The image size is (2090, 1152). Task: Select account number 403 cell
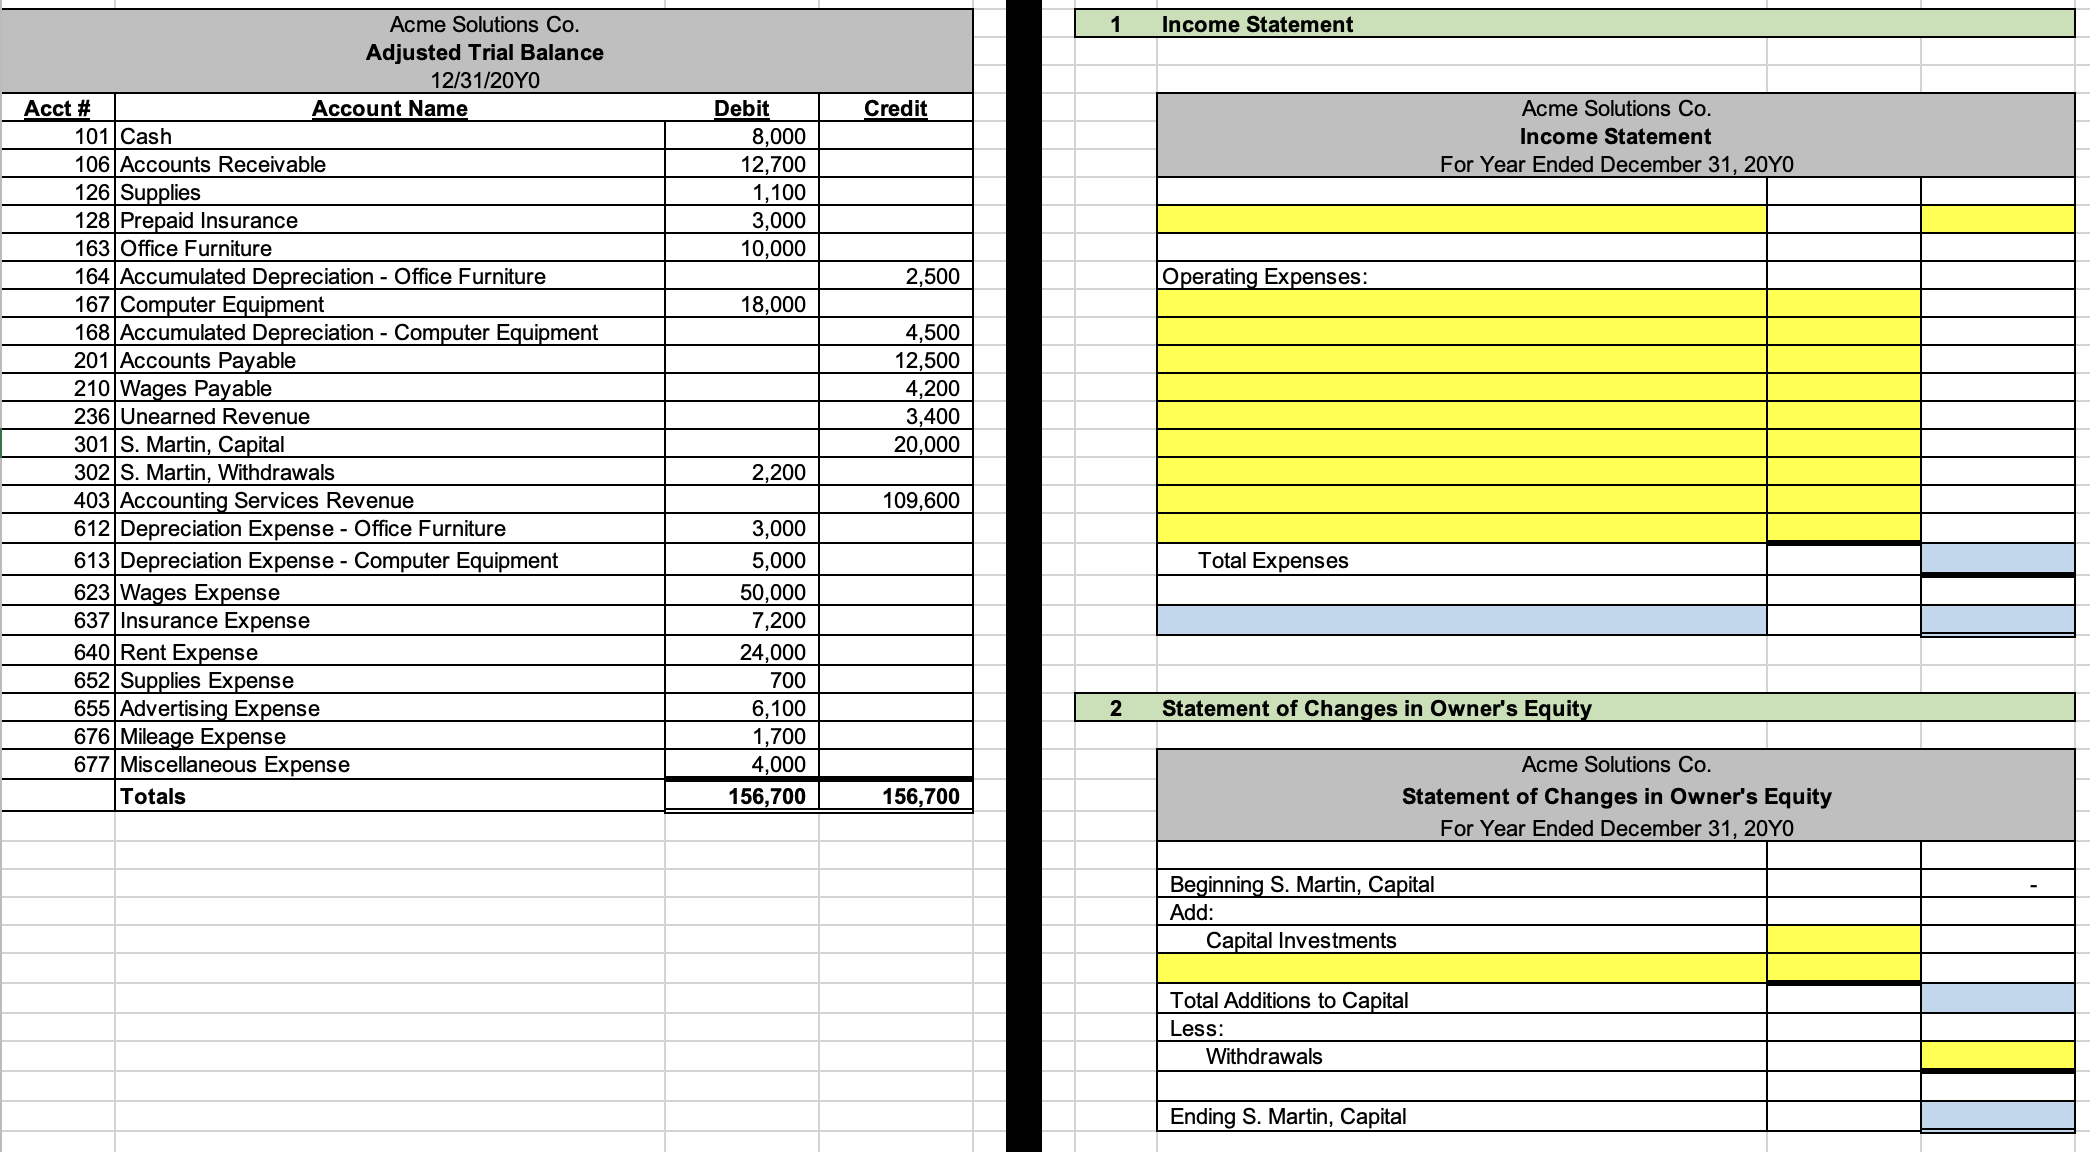[57, 500]
